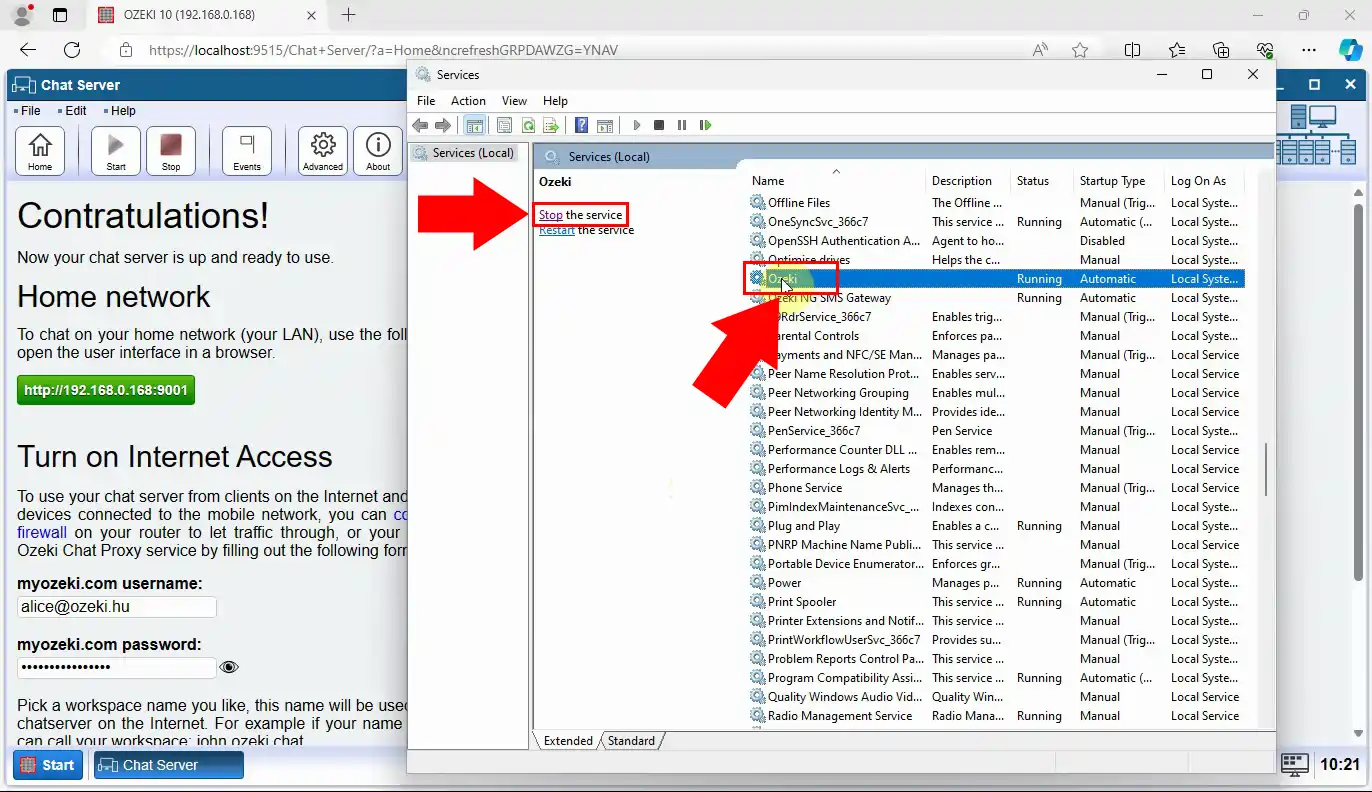Open the blue Help icon in Services toolbar

[x=582, y=125]
